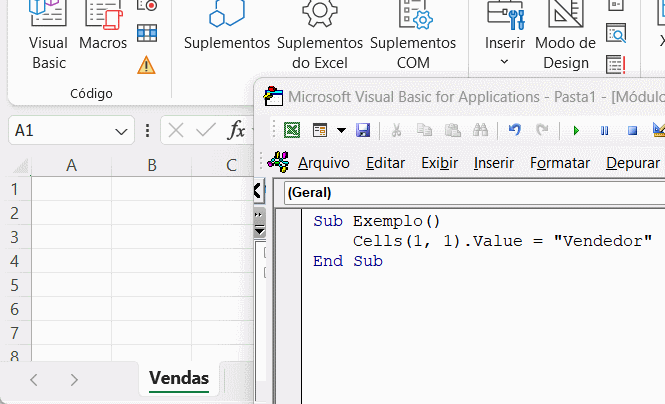
Task: Pause macro execution with Break icon
Action: [x=604, y=130]
